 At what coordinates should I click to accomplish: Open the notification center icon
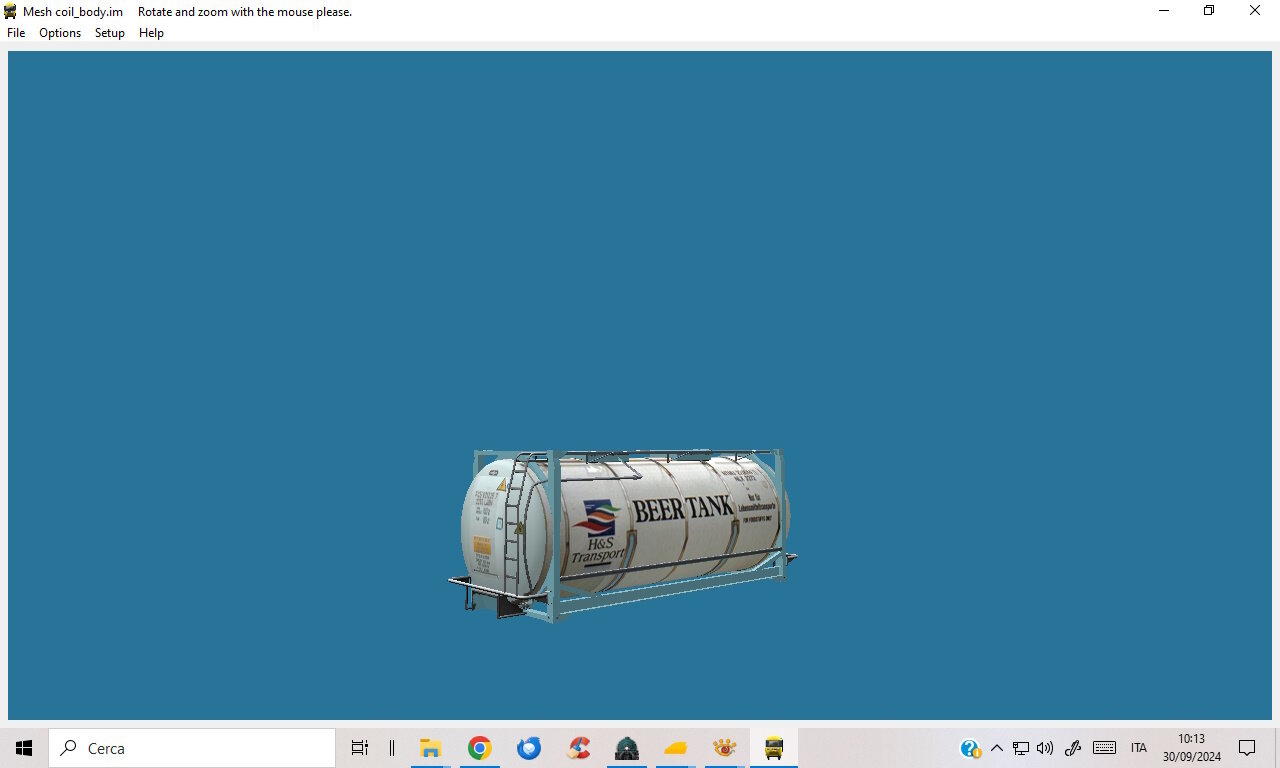click(x=1247, y=748)
